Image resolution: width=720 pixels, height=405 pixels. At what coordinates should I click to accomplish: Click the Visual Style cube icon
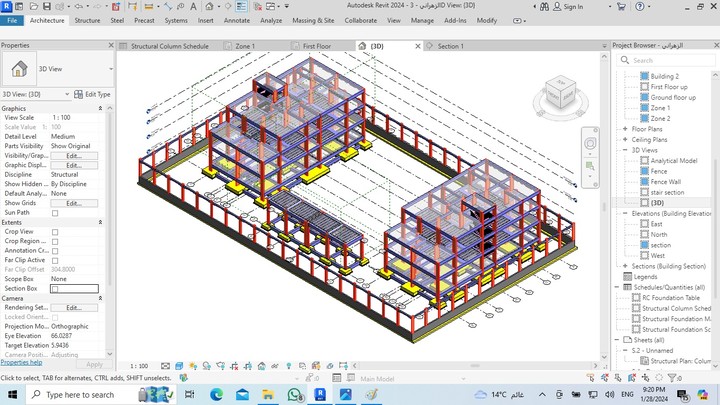[x=179, y=366]
